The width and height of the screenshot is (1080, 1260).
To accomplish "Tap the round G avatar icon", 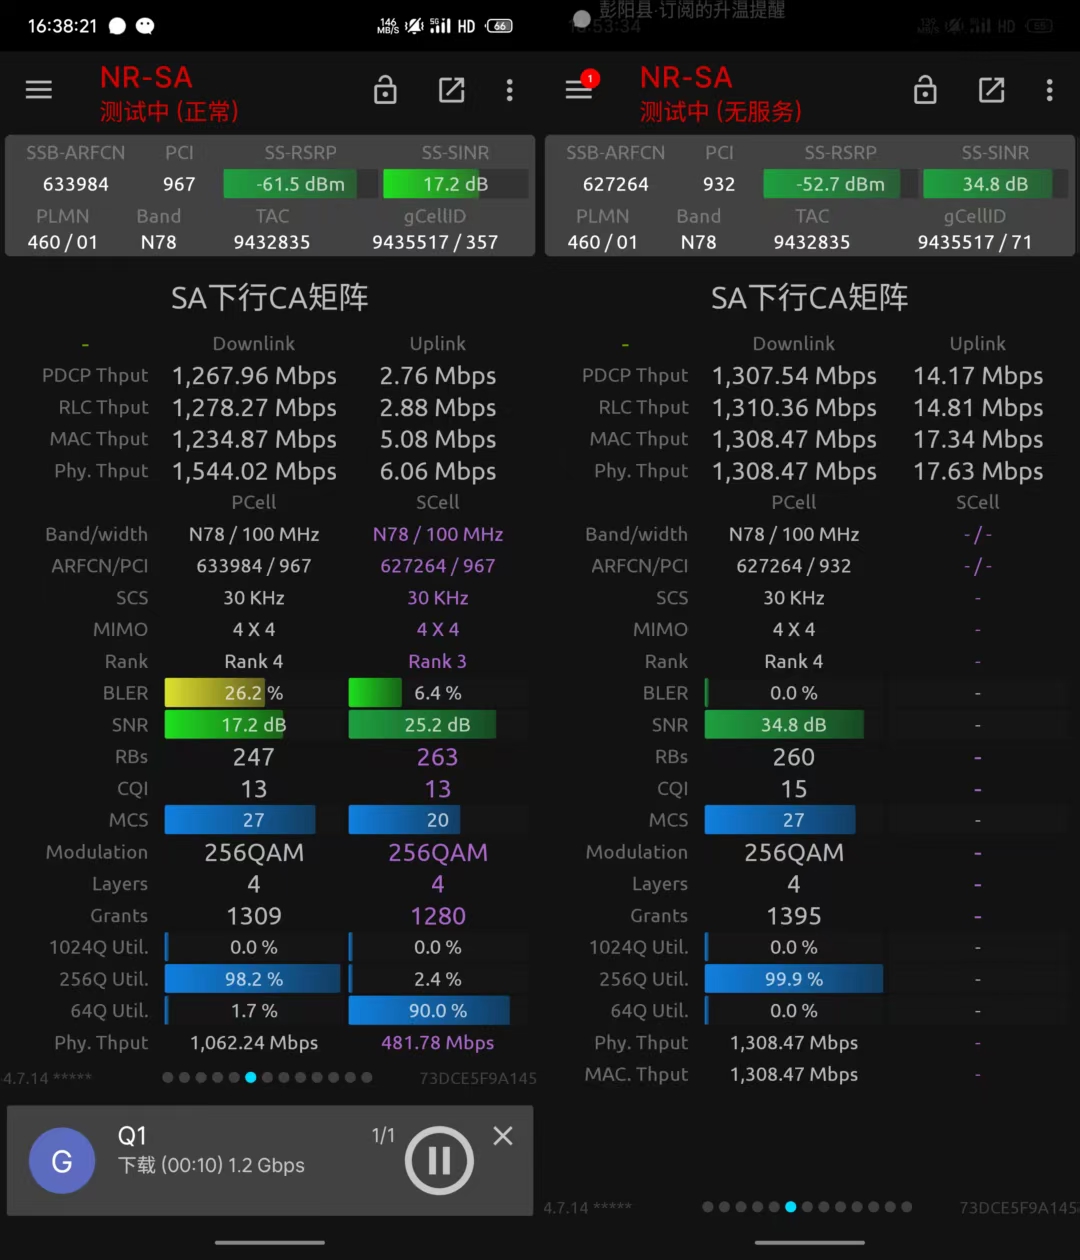I will pyautogui.click(x=62, y=1160).
